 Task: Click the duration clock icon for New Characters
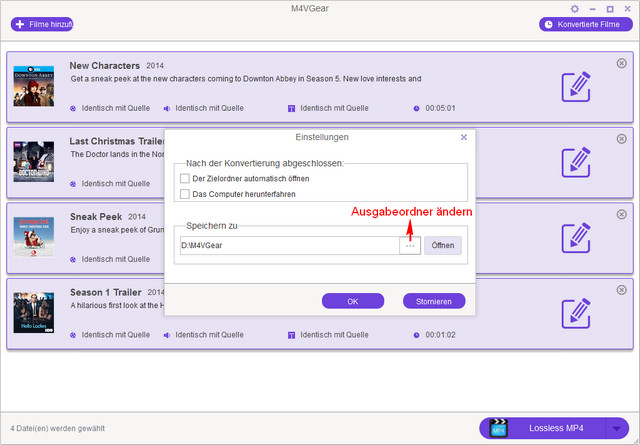coord(416,109)
